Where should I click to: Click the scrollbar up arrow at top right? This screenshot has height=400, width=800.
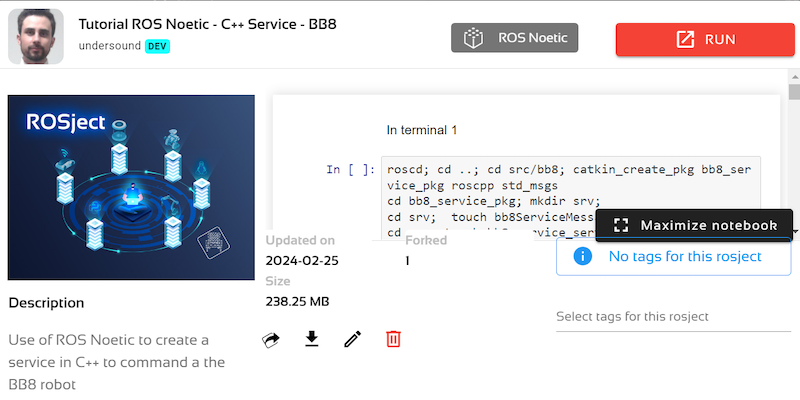794,77
